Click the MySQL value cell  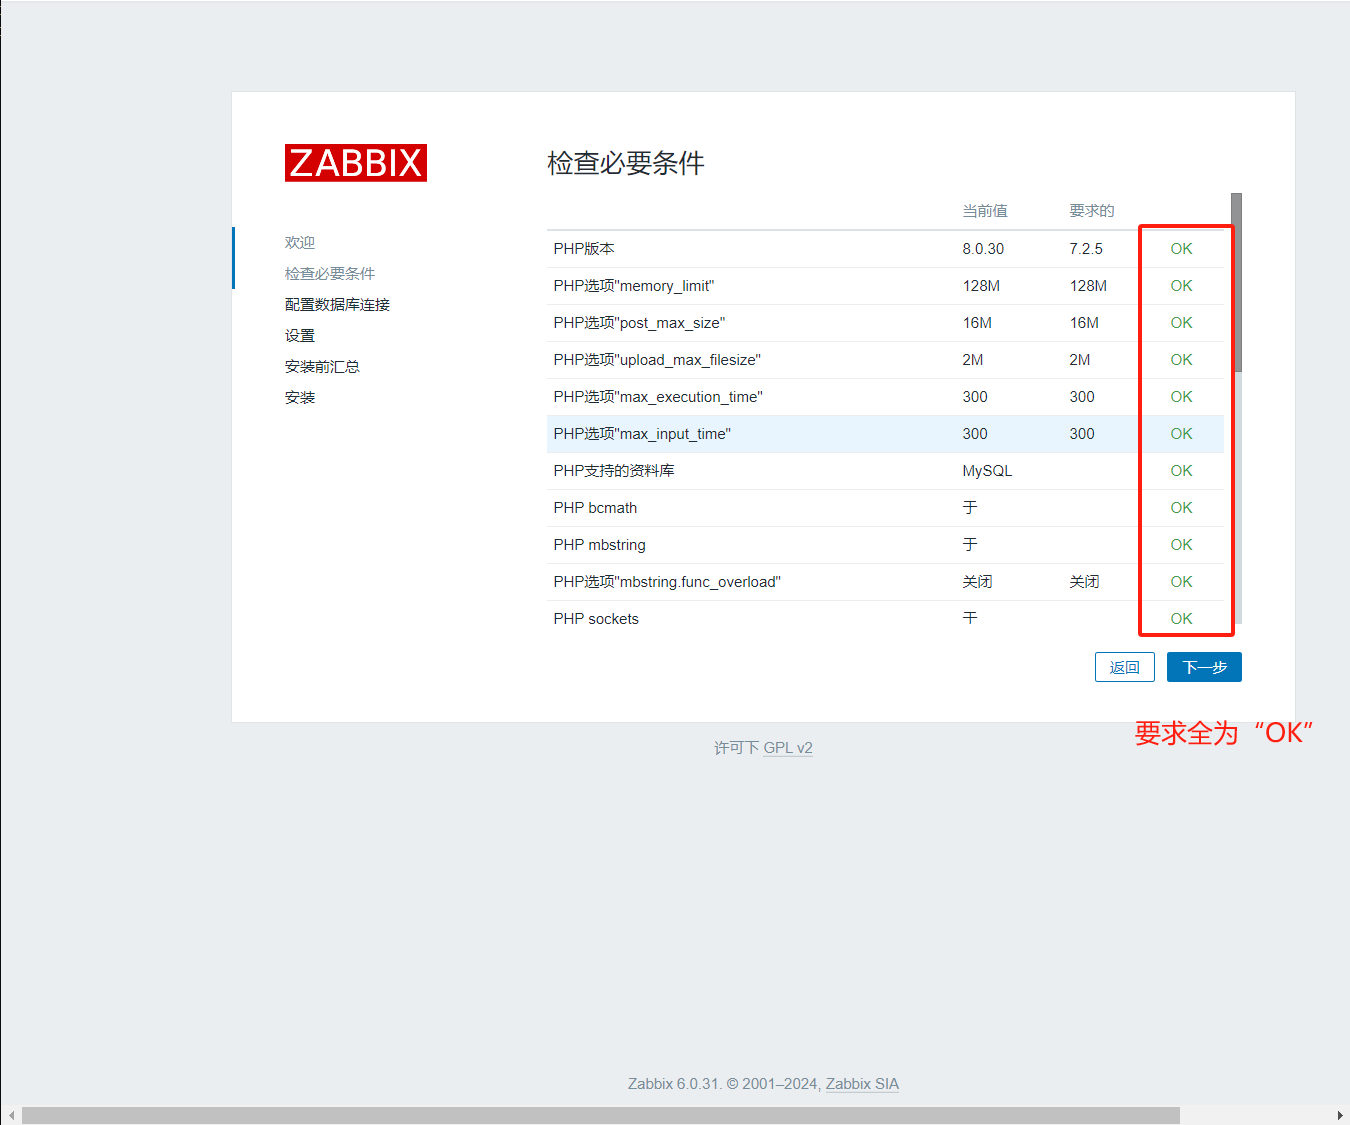click(987, 471)
